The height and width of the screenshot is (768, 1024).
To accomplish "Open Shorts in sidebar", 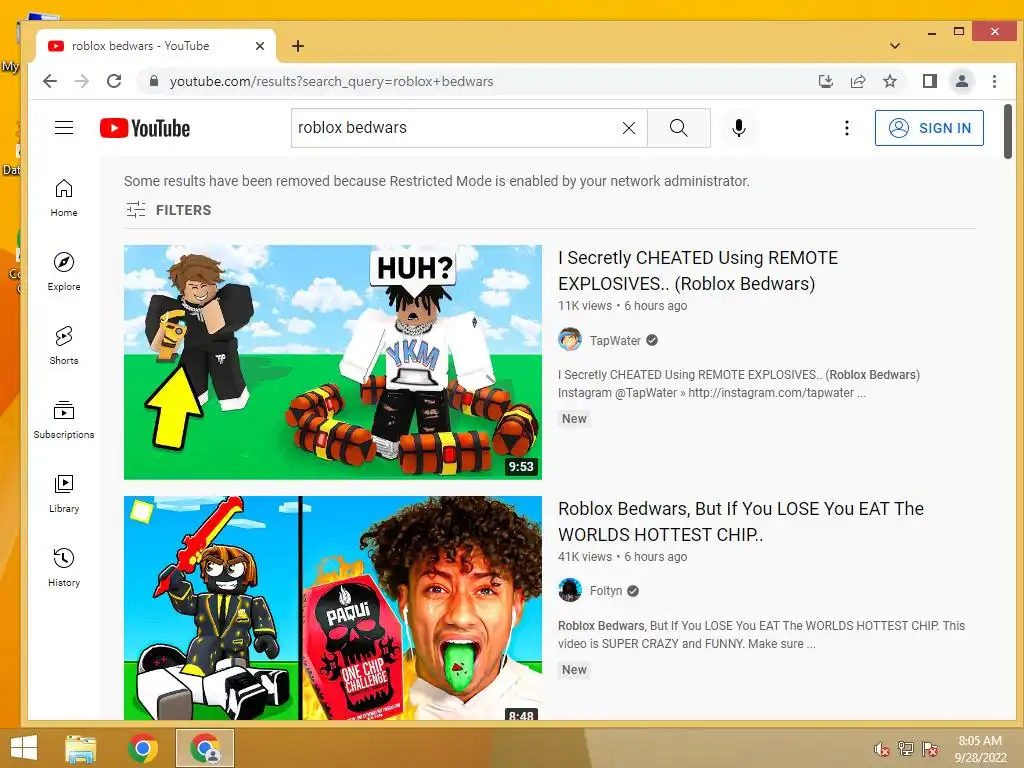I will click(64, 345).
